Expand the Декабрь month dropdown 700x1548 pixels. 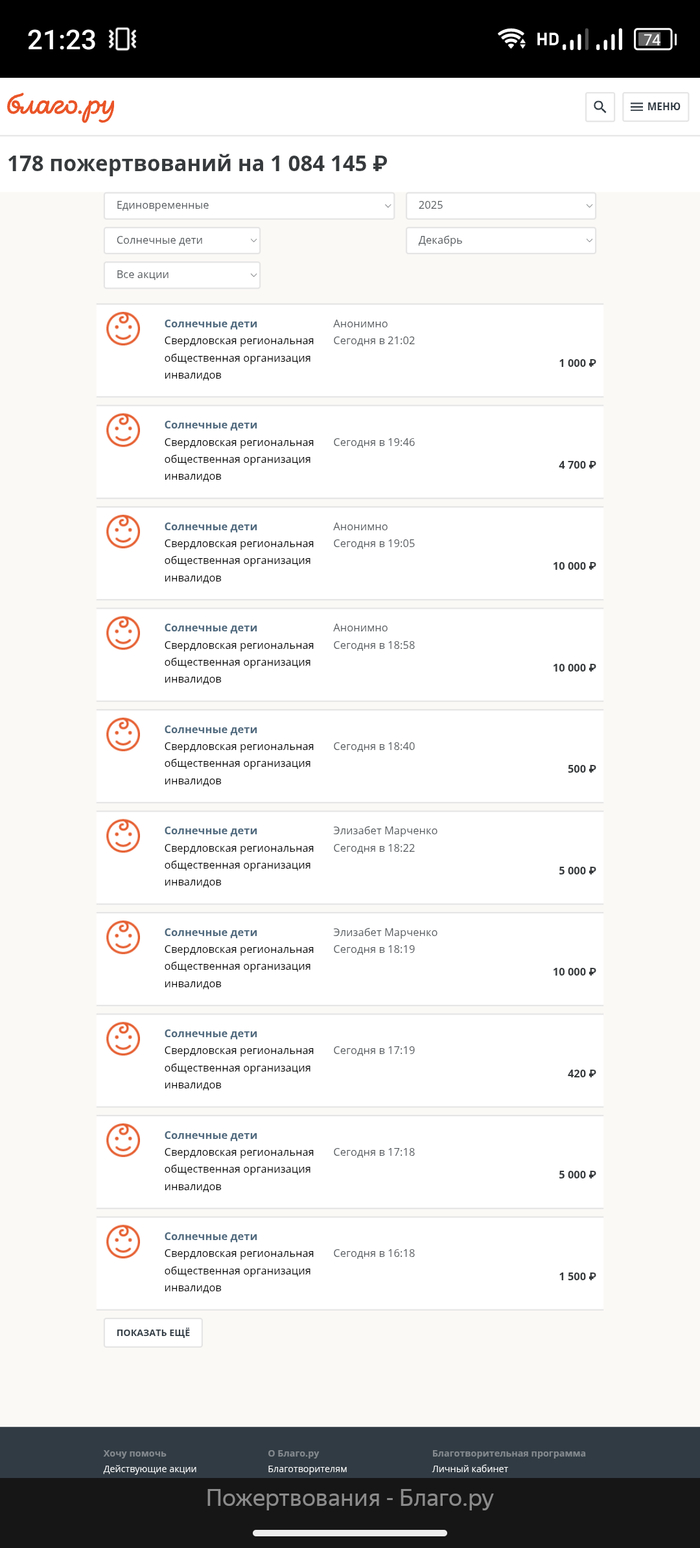click(x=500, y=240)
